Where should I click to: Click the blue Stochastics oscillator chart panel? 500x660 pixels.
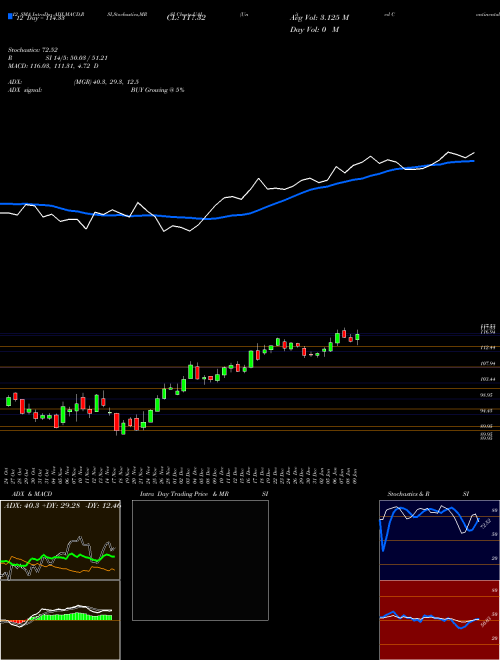pos(439,540)
